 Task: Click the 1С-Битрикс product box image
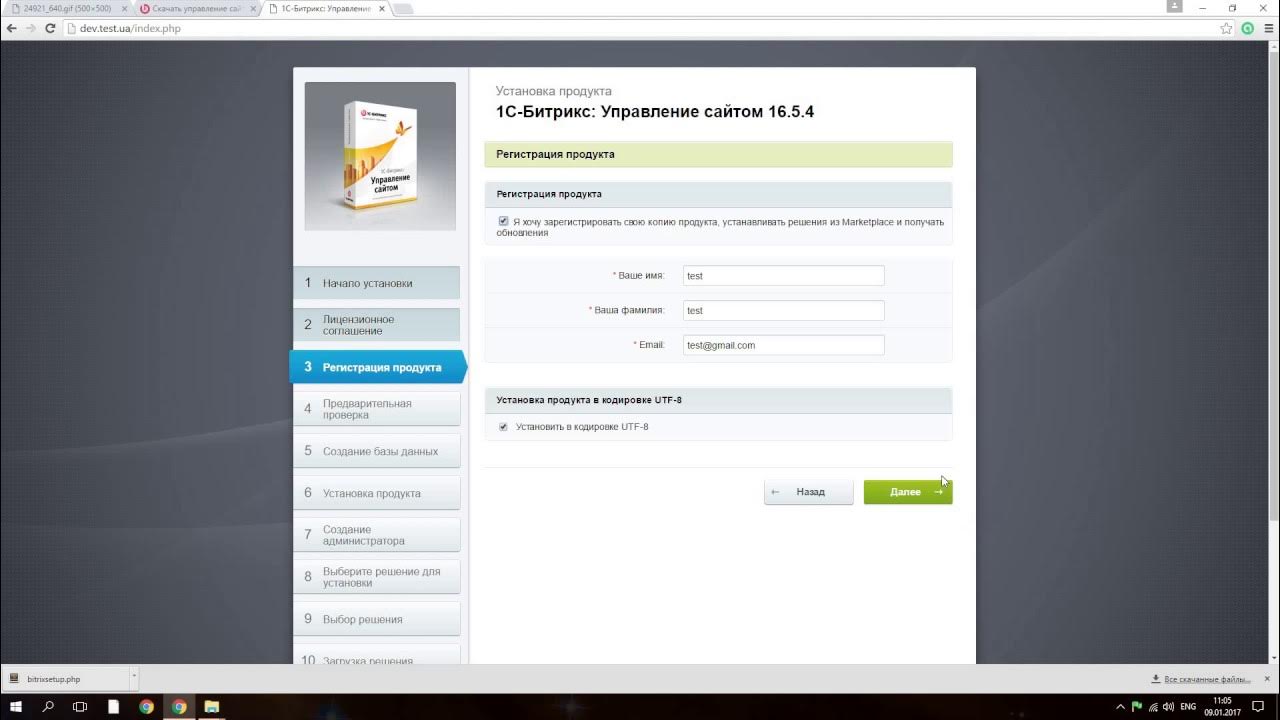pos(380,156)
